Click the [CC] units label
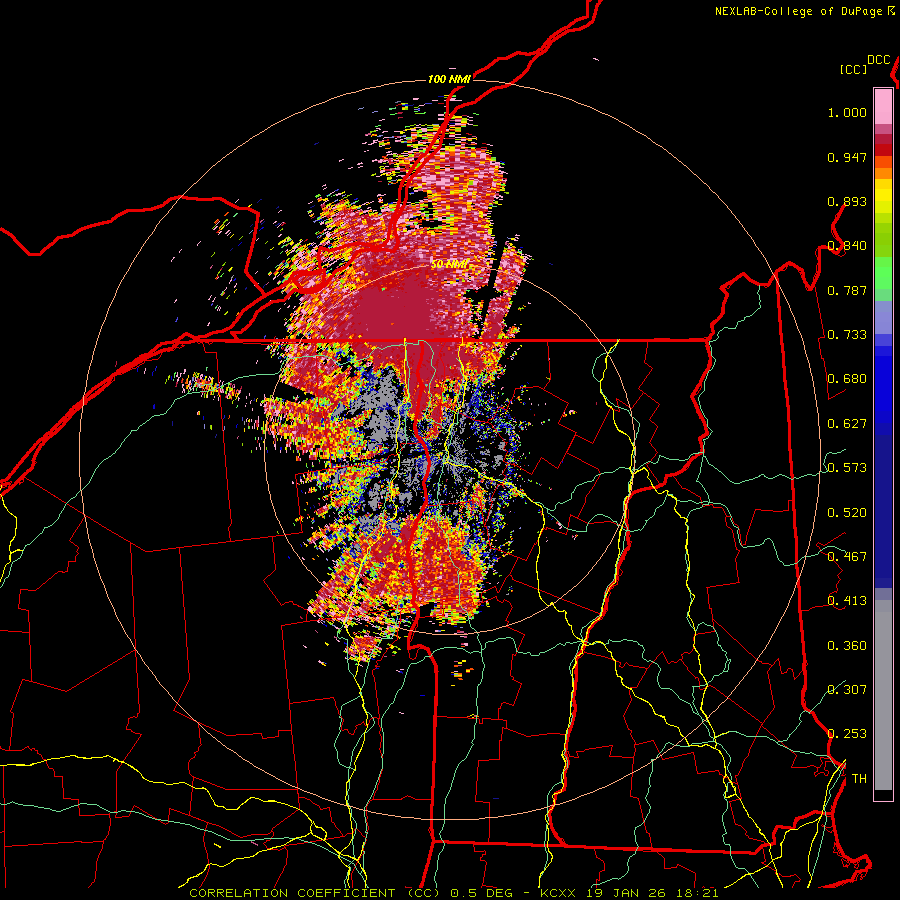The image size is (900, 900). (854, 69)
